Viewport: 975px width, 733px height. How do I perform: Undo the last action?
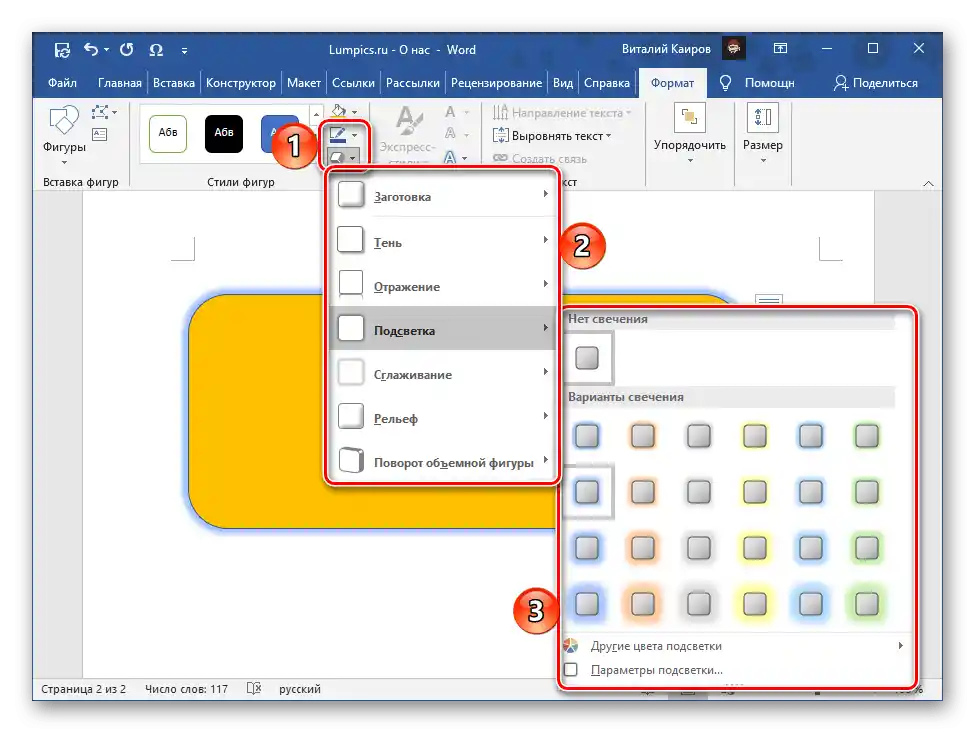91,49
